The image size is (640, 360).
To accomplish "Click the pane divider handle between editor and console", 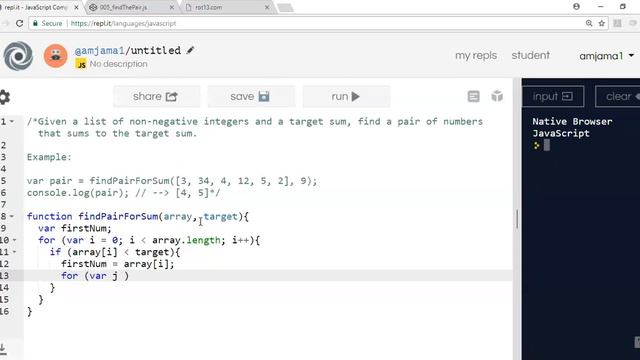I will (x=517, y=219).
